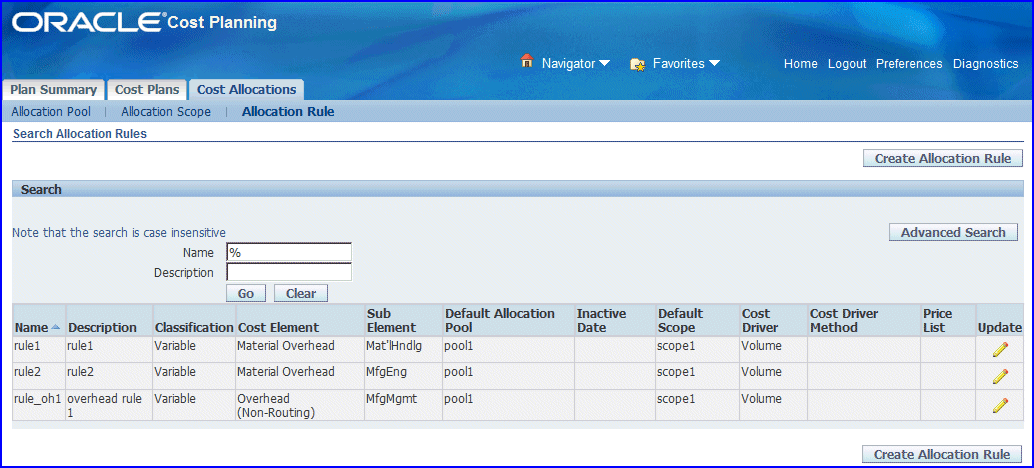Click the Mat'lHndlg sub element cell
Image resolution: width=1034 pixels, height=468 pixels.
(403, 349)
